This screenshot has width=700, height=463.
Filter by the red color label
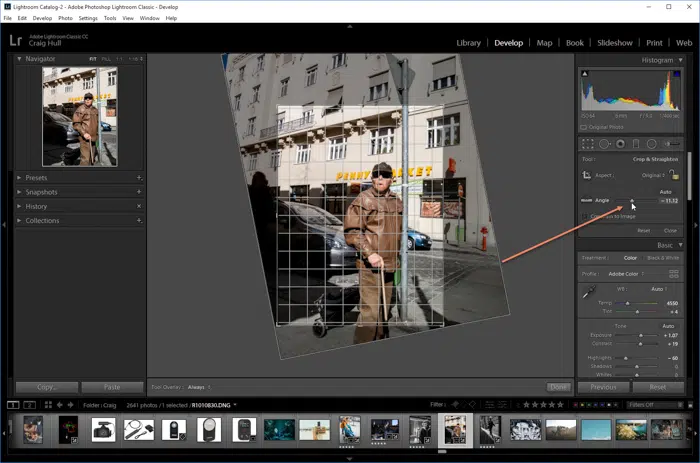point(575,405)
